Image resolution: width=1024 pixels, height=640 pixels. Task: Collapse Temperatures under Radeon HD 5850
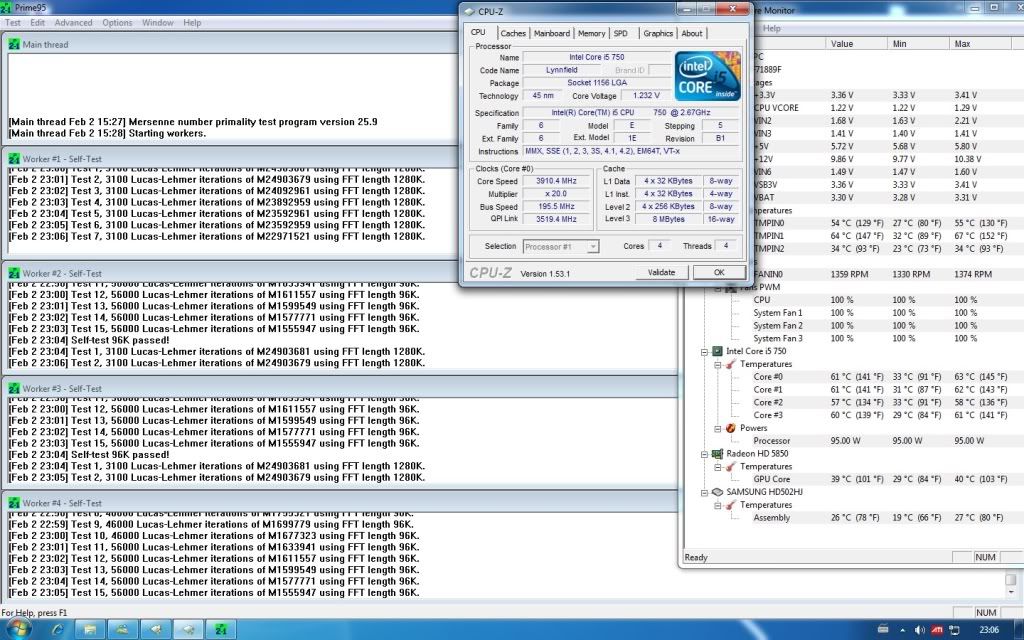(718, 467)
